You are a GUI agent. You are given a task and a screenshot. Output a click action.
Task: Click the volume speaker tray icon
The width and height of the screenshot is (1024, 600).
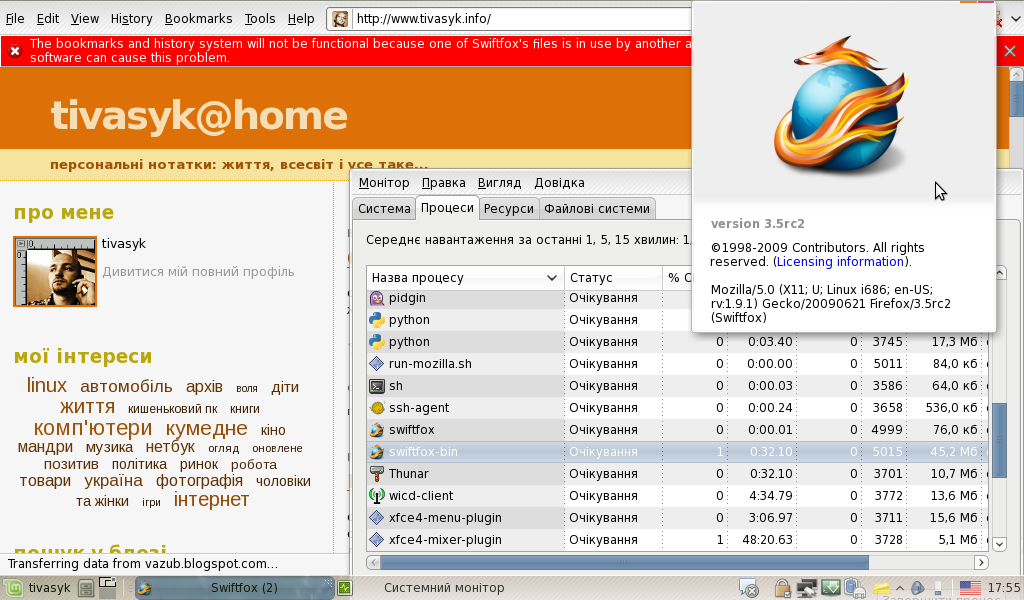[x=918, y=588]
